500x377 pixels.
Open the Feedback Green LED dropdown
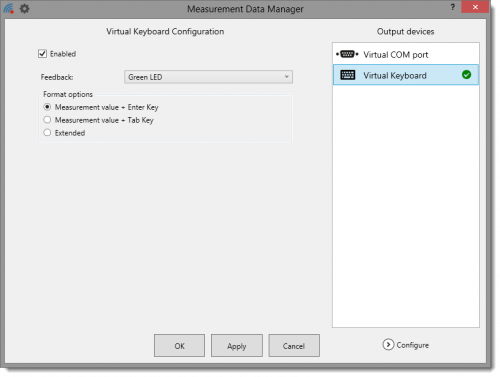(208, 77)
